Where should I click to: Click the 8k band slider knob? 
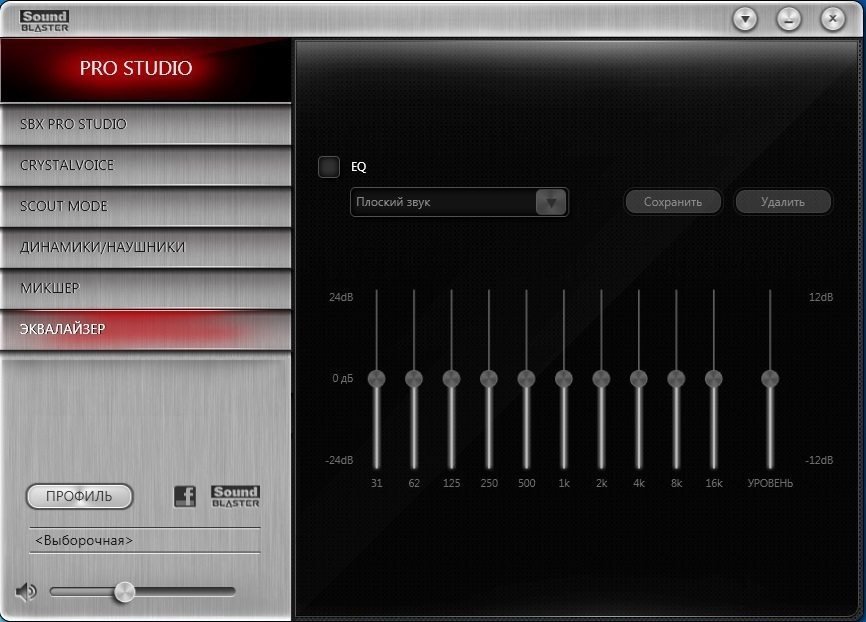click(x=677, y=379)
